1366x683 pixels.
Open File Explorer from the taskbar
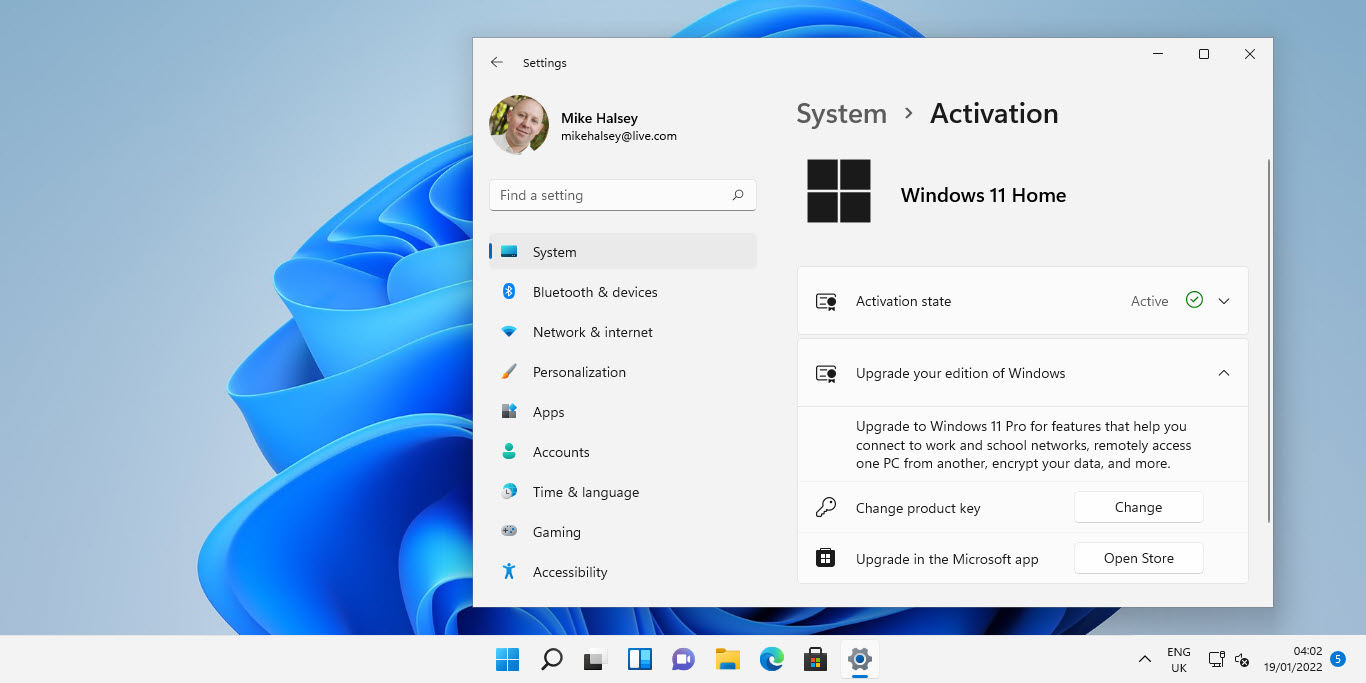click(x=727, y=659)
